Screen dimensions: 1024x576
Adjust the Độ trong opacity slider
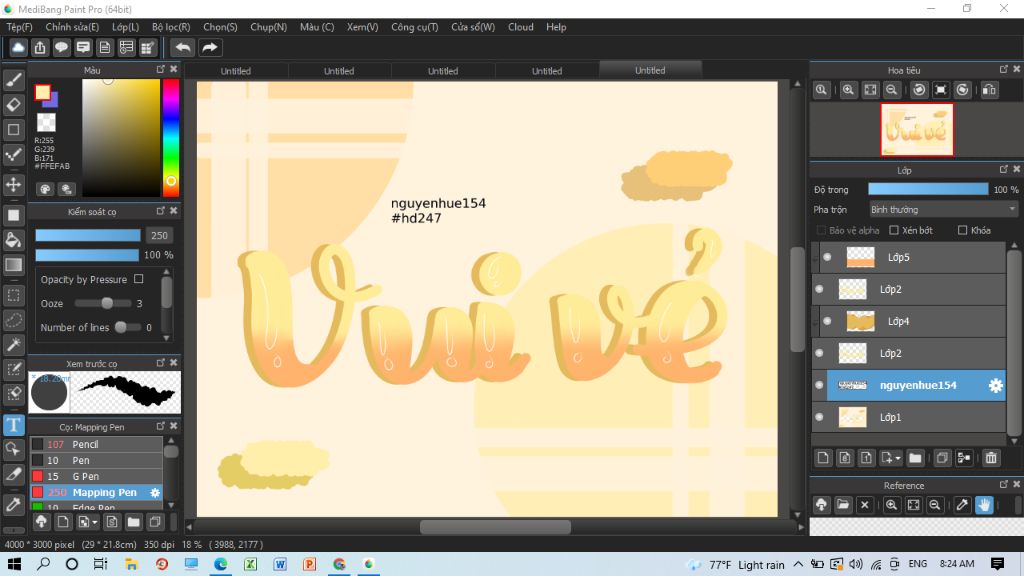point(928,189)
